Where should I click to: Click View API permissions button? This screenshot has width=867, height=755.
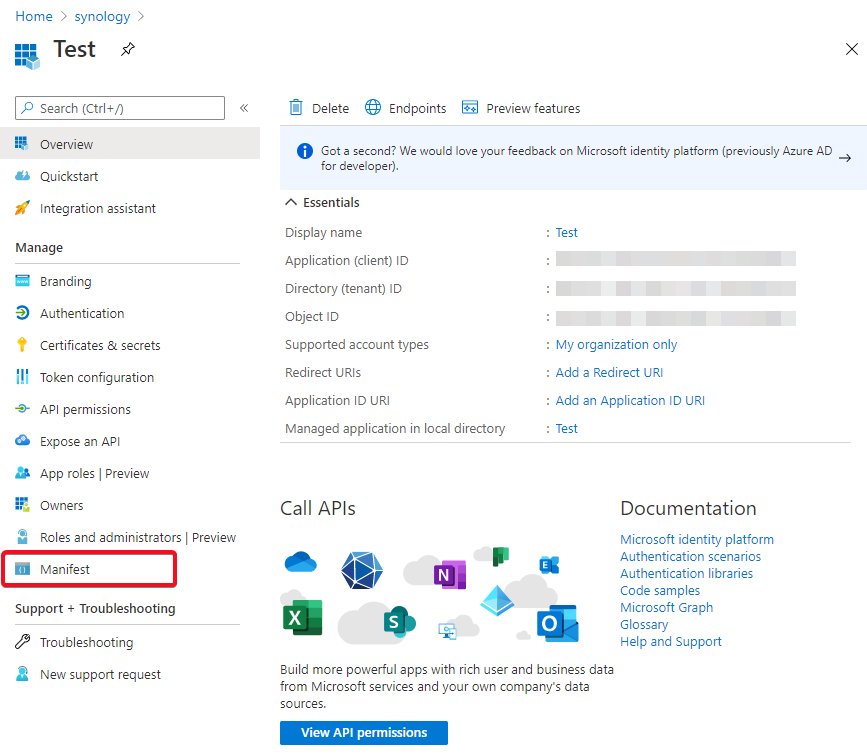coord(364,732)
